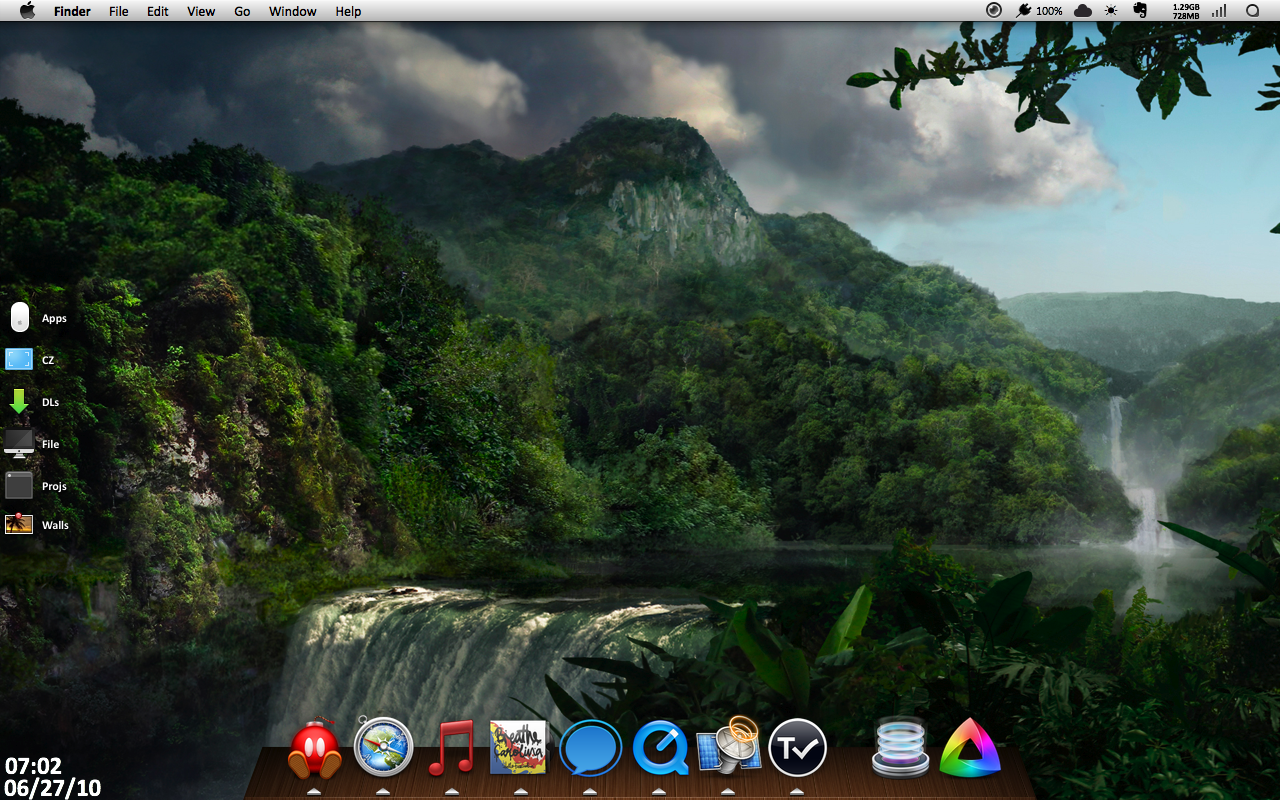Click the round lens icon in menu bar
This screenshot has width=1280, height=800.
click(x=993, y=10)
